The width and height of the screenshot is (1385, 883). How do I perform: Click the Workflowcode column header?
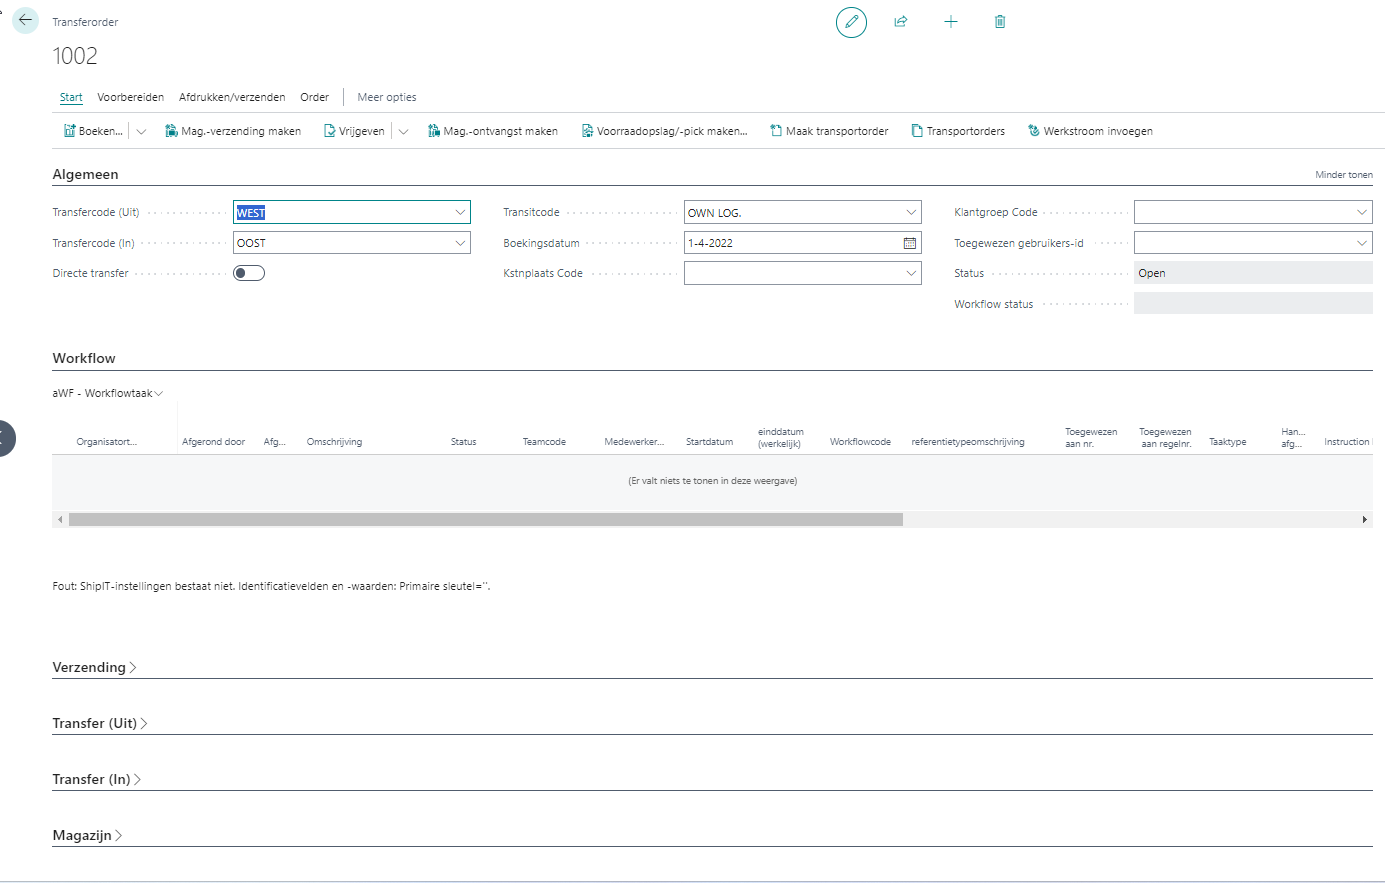click(860, 442)
